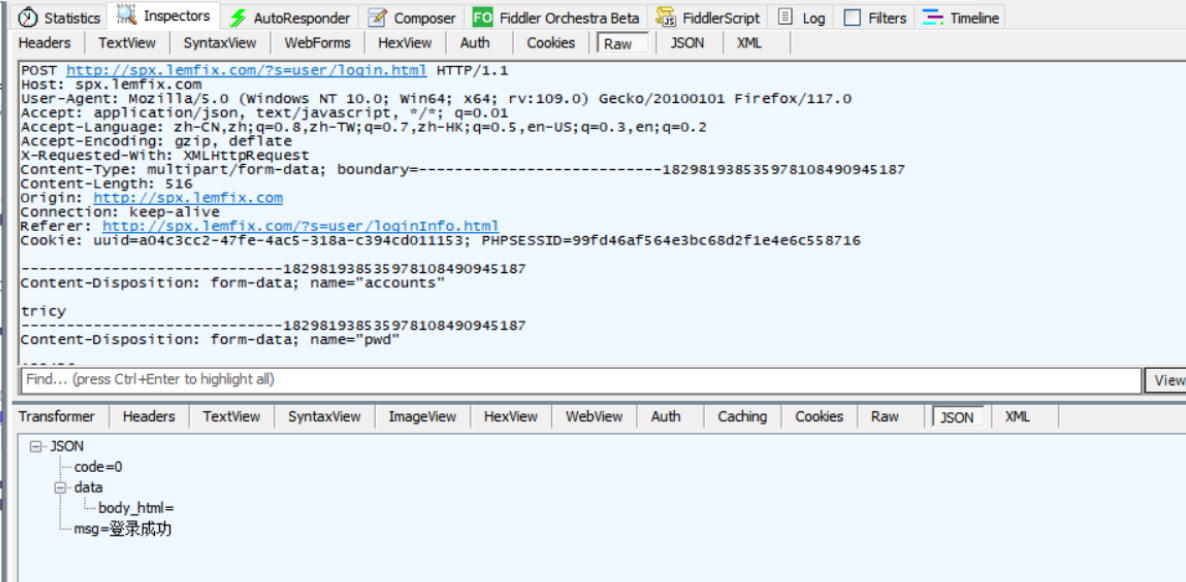1186x582 pixels.
Task: Click the Composer pencil icon
Action: [377, 18]
